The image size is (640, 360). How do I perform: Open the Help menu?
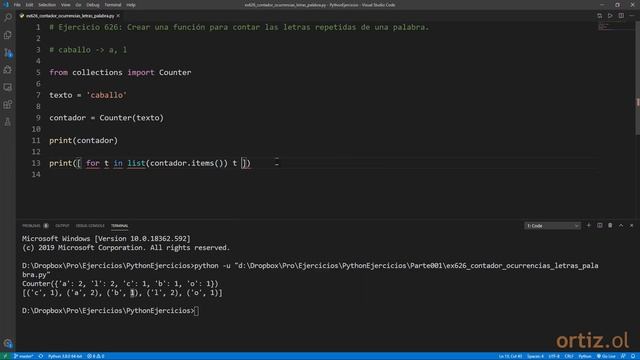pyautogui.click(x=131, y=5)
